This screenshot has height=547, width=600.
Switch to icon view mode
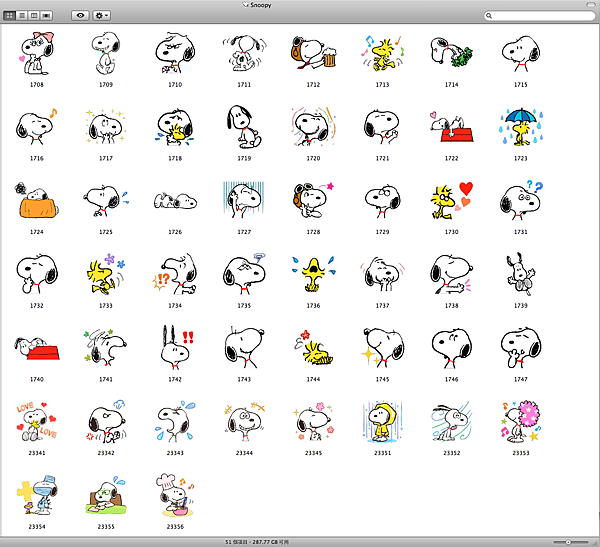coord(9,16)
